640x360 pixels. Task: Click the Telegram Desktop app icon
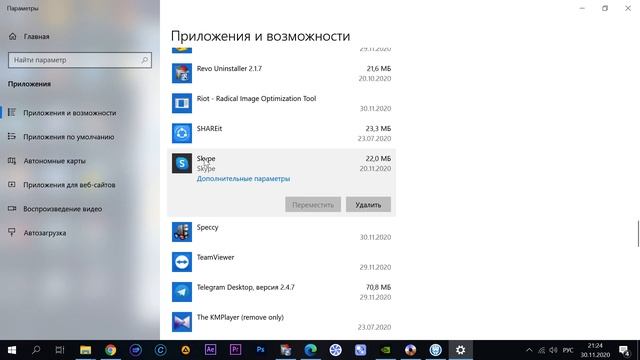[x=182, y=292]
